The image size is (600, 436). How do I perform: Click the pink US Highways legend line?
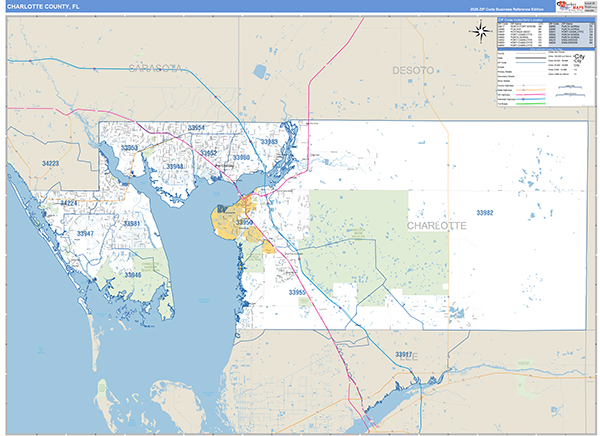[x=531, y=95]
